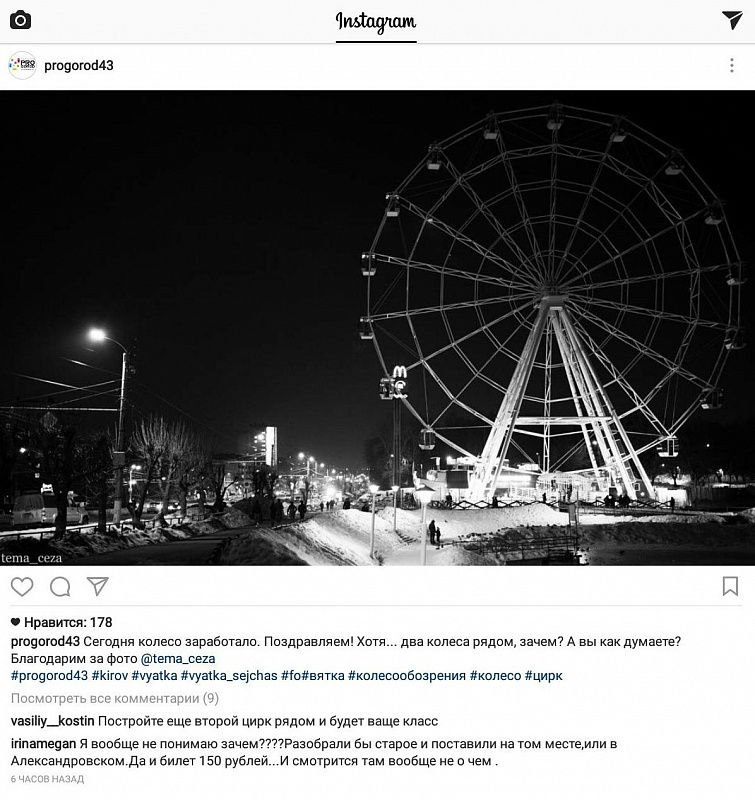Share post via paper plane icon below photo
This screenshot has width=755, height=800.
tap(97, 586)
